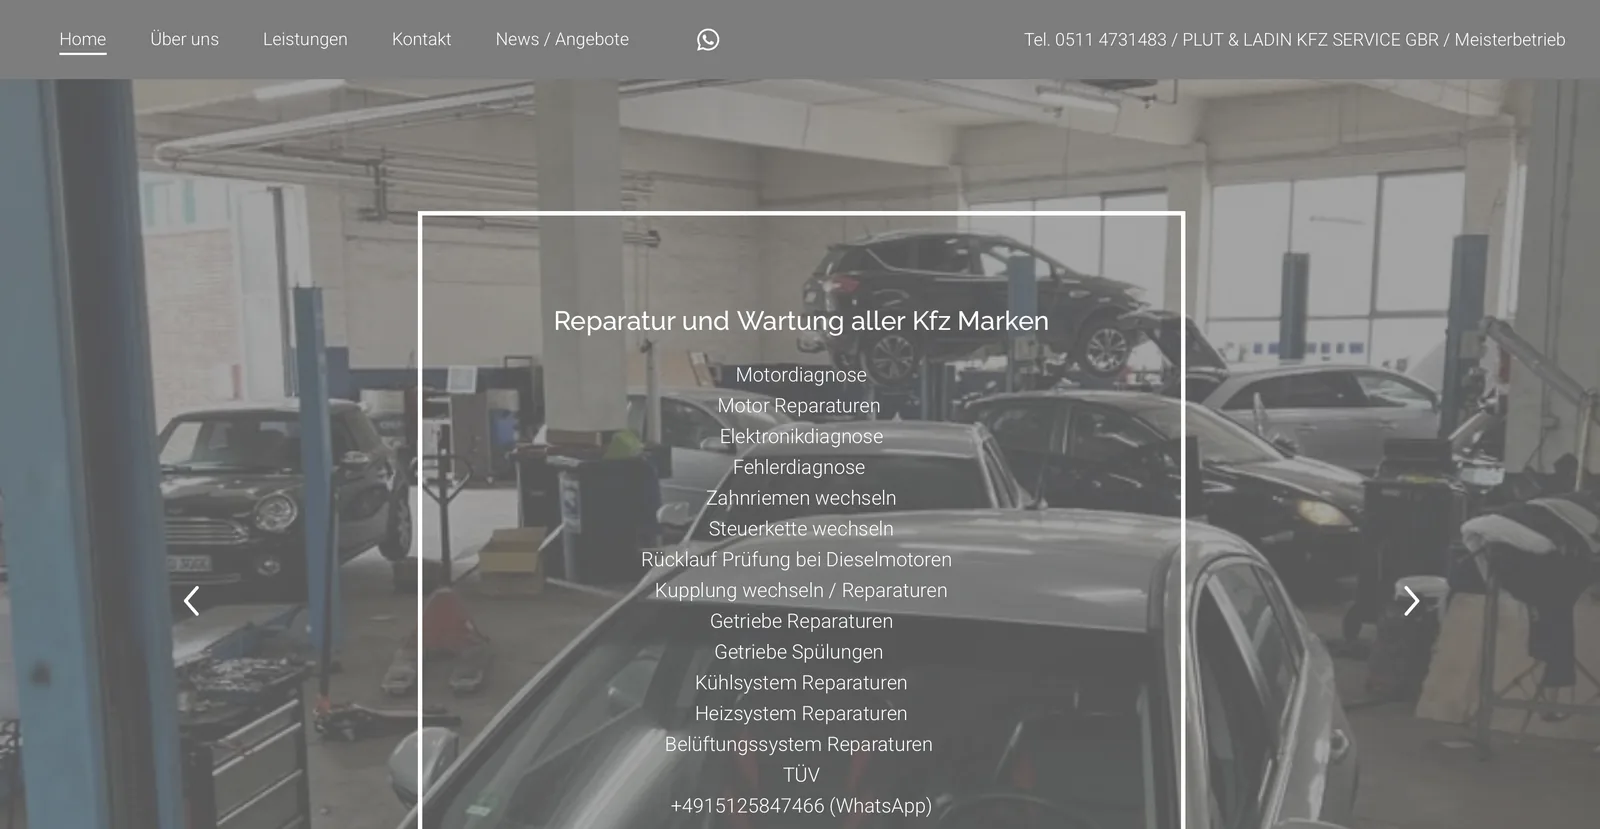Screen dimensions: 1600x829
Task: Open News / Angebote page
Action: tap(562, 40)
